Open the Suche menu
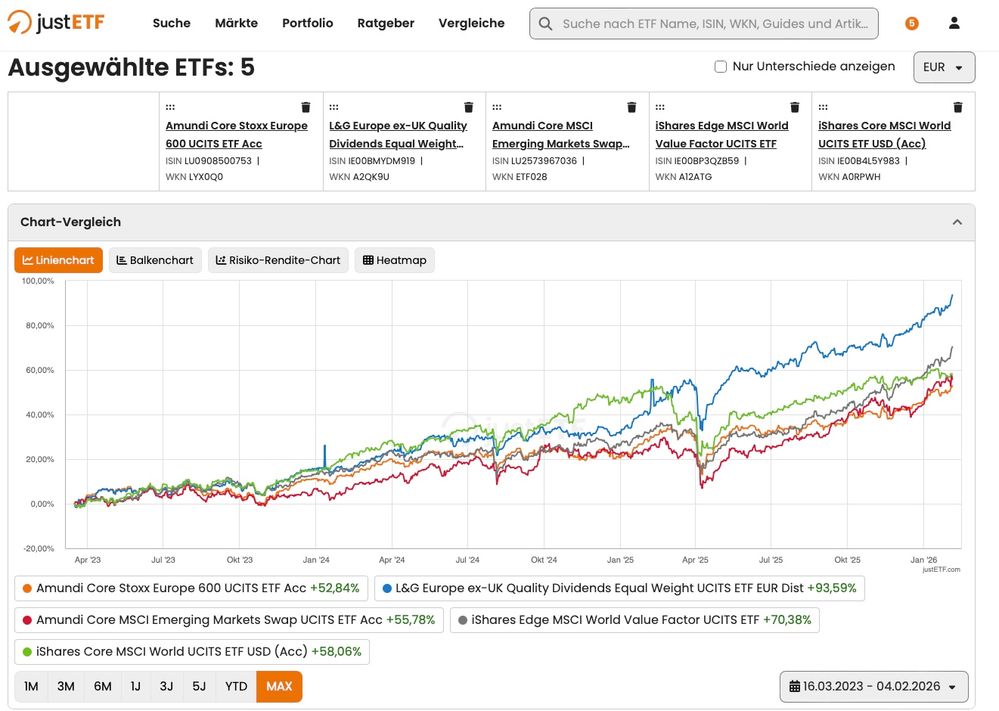 click(x=171, y=23)
